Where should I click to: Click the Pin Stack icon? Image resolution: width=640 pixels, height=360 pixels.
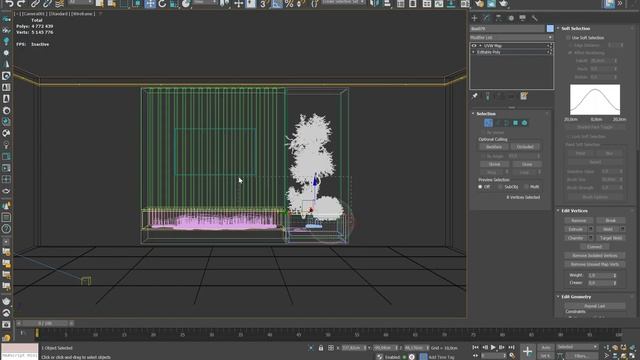click(x=475, y=96)
